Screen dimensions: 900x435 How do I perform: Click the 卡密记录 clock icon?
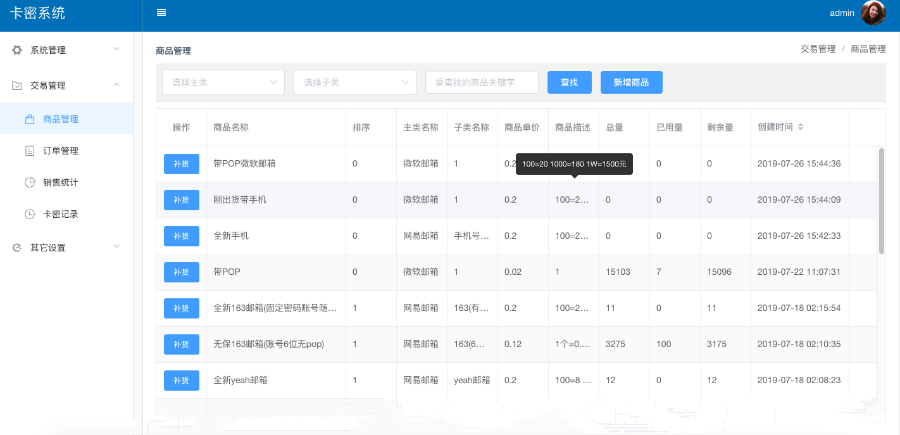pos(29,214)
